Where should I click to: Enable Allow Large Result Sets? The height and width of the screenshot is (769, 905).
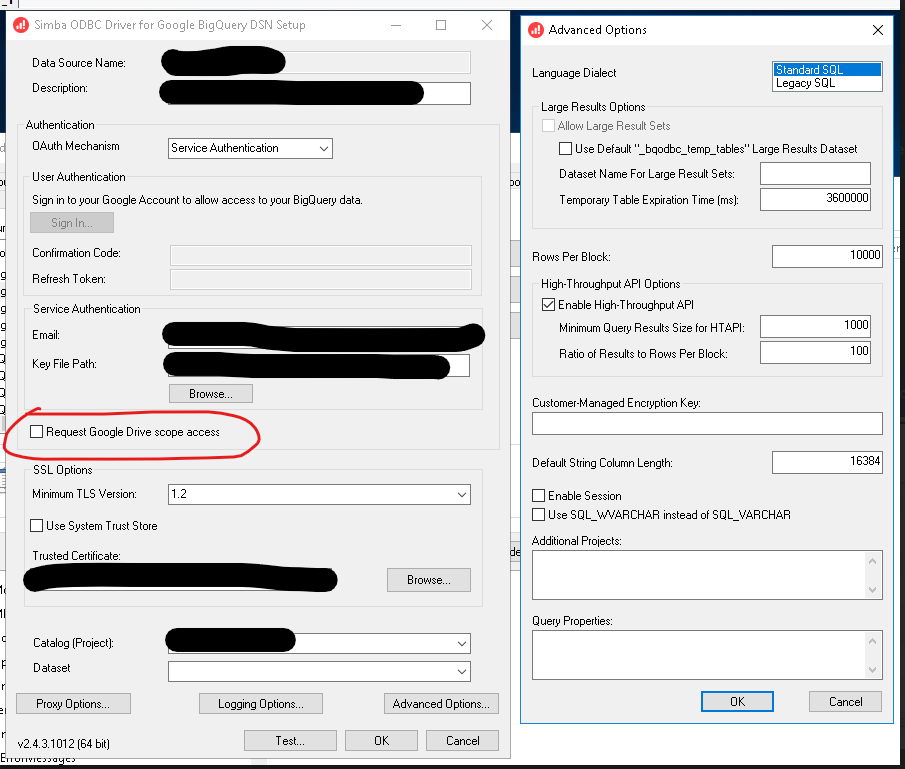549,125
